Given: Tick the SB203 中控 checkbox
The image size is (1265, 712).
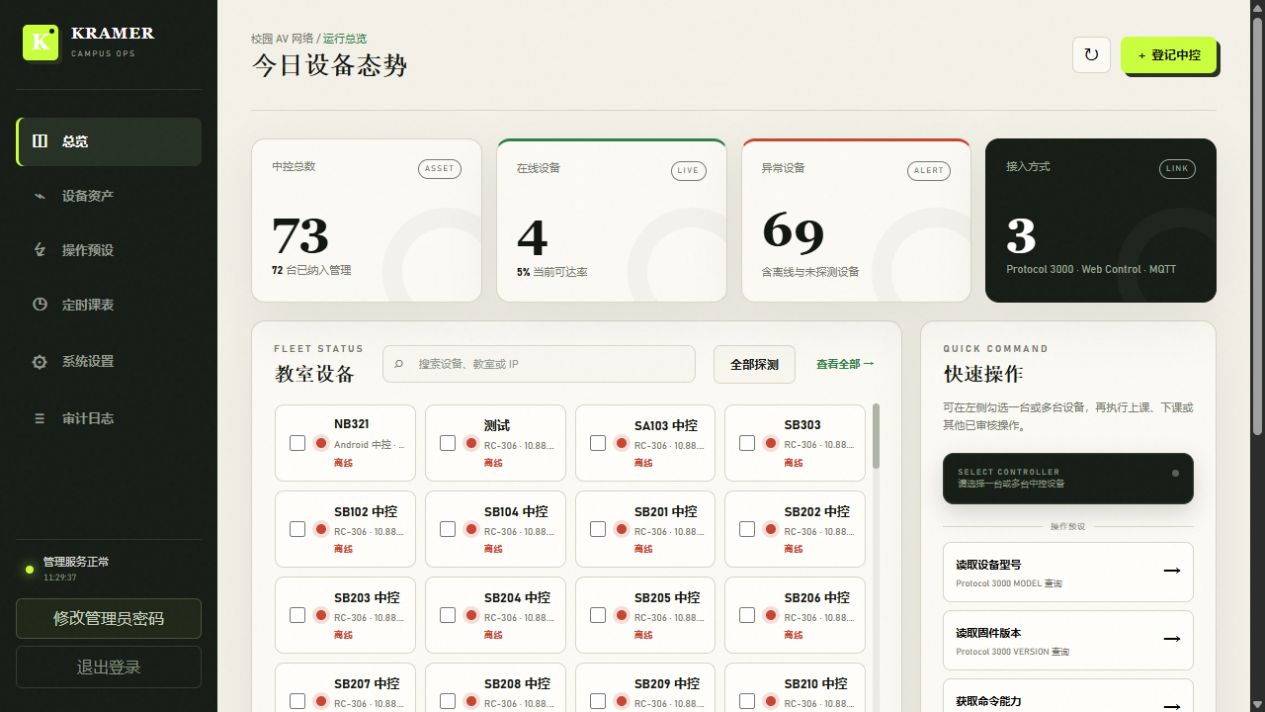Looking at the screenshot, I should 297,615.
